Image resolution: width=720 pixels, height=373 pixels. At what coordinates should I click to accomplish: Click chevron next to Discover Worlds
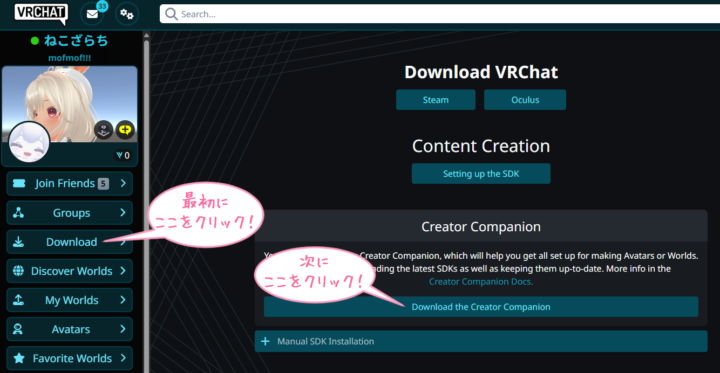(x=123, y=271)
